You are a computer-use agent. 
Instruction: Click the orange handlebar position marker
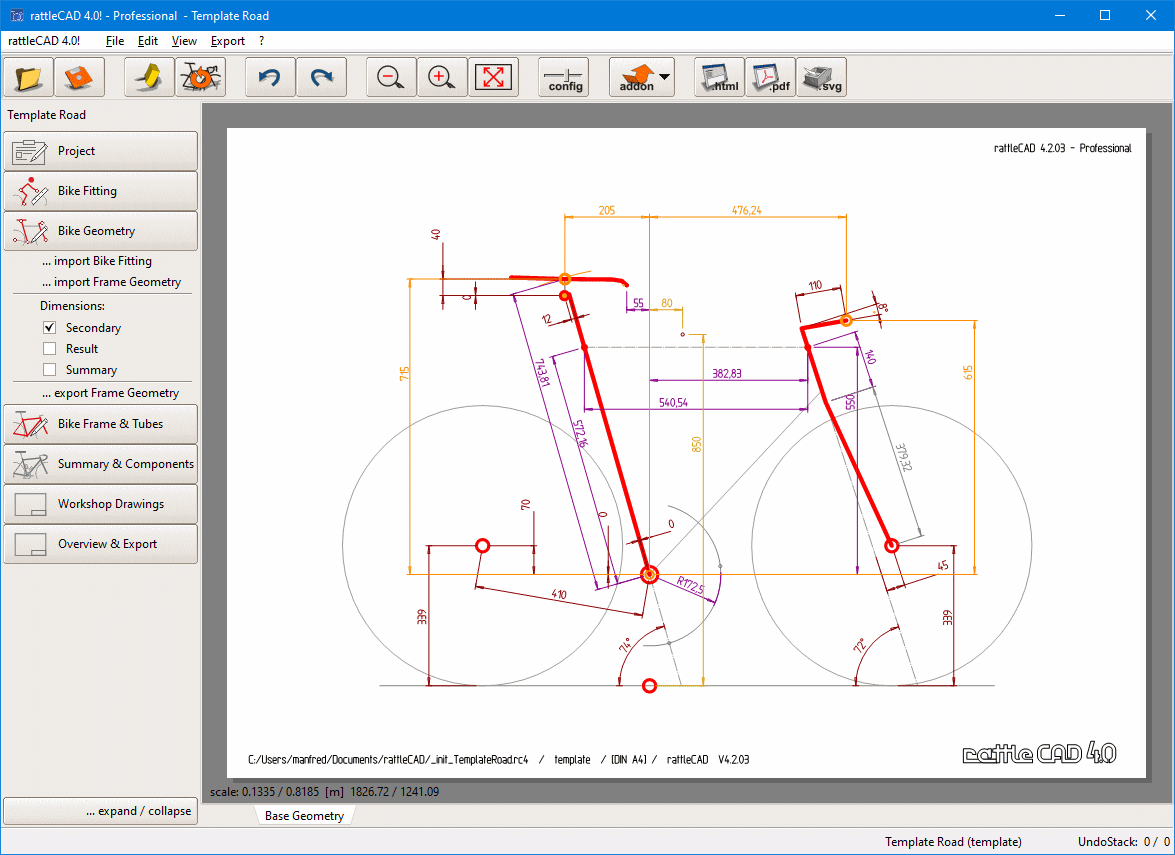point(847,321)
